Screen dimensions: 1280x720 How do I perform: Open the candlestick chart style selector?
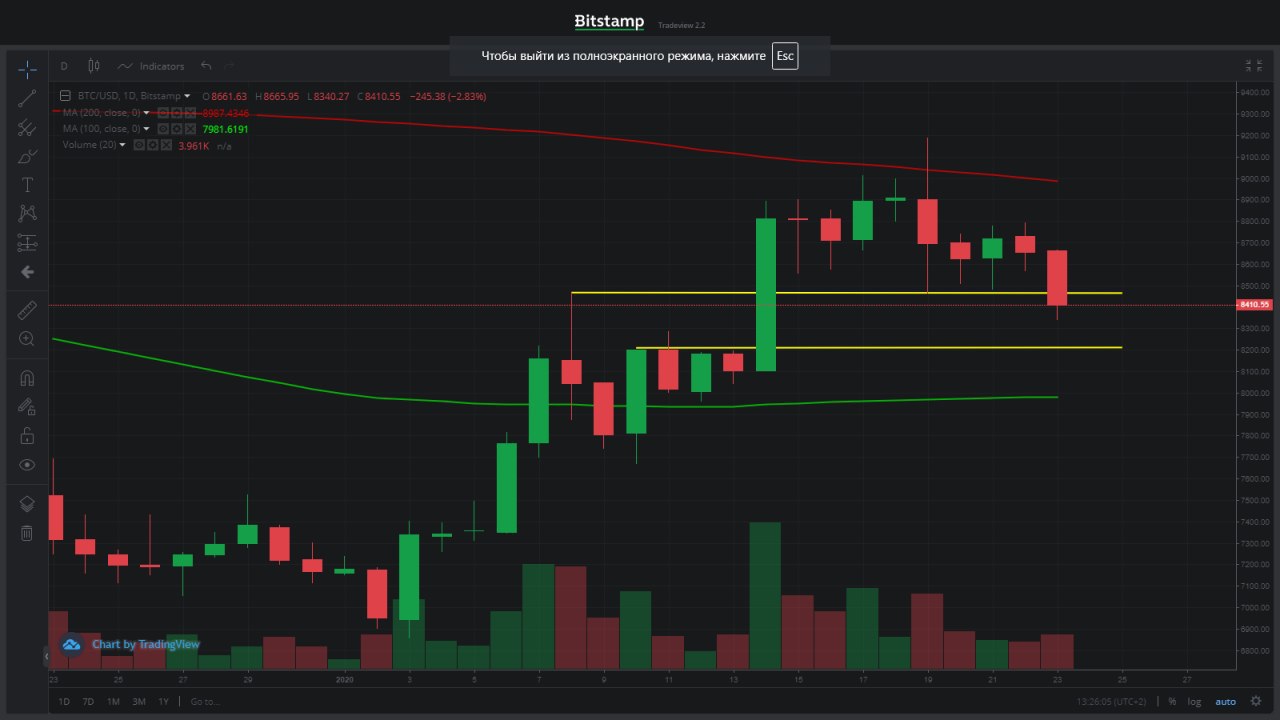pos(94,66)
